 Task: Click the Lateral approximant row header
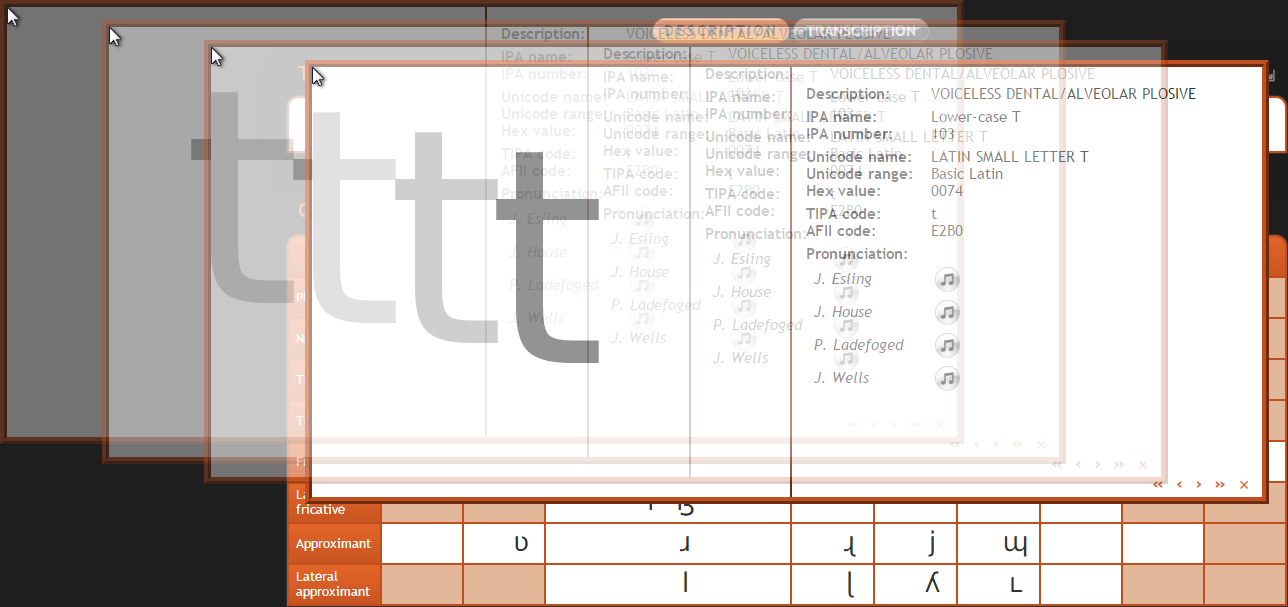[x=334, y=584]
